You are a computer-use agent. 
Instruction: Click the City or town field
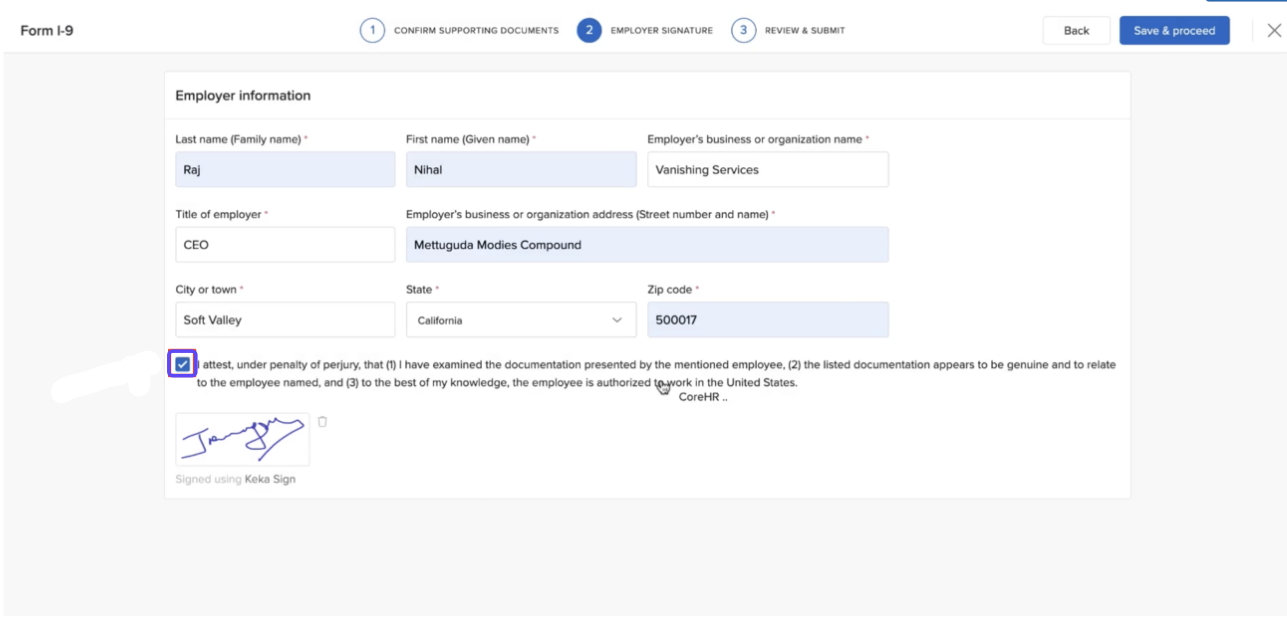click(285, 320)
